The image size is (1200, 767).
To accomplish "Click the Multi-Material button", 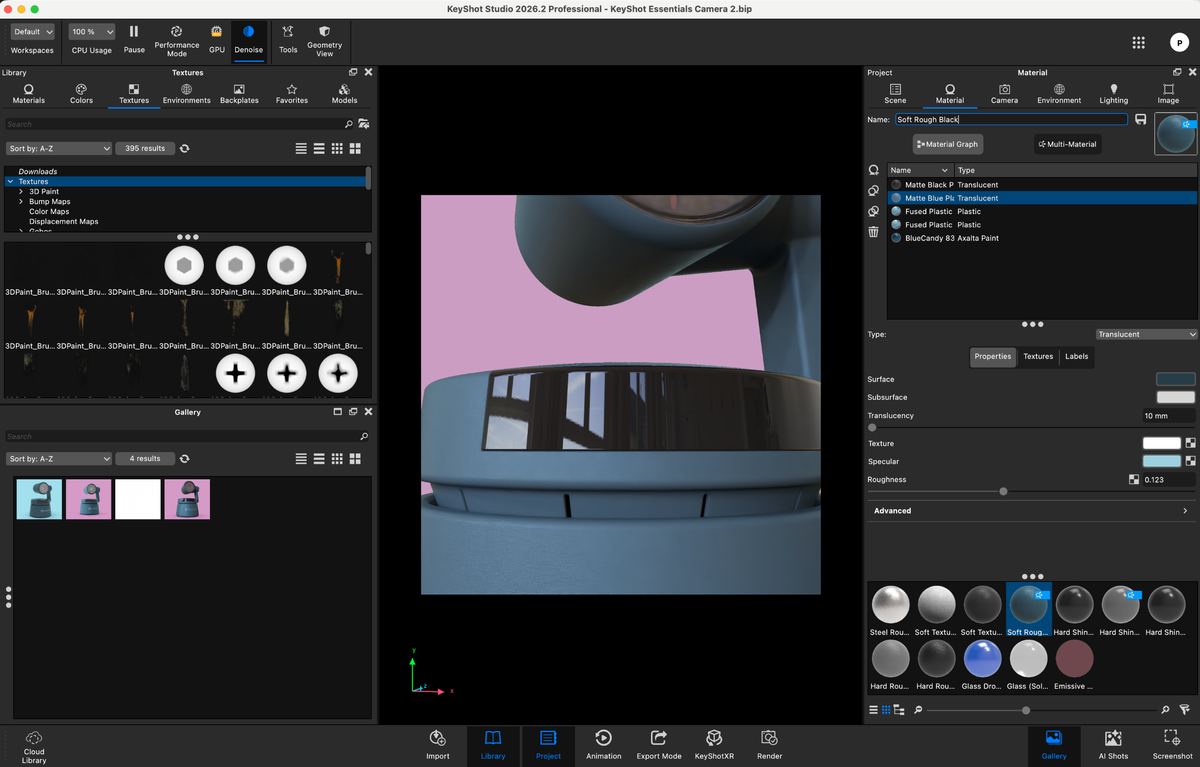I will (x=1068, y=144).
